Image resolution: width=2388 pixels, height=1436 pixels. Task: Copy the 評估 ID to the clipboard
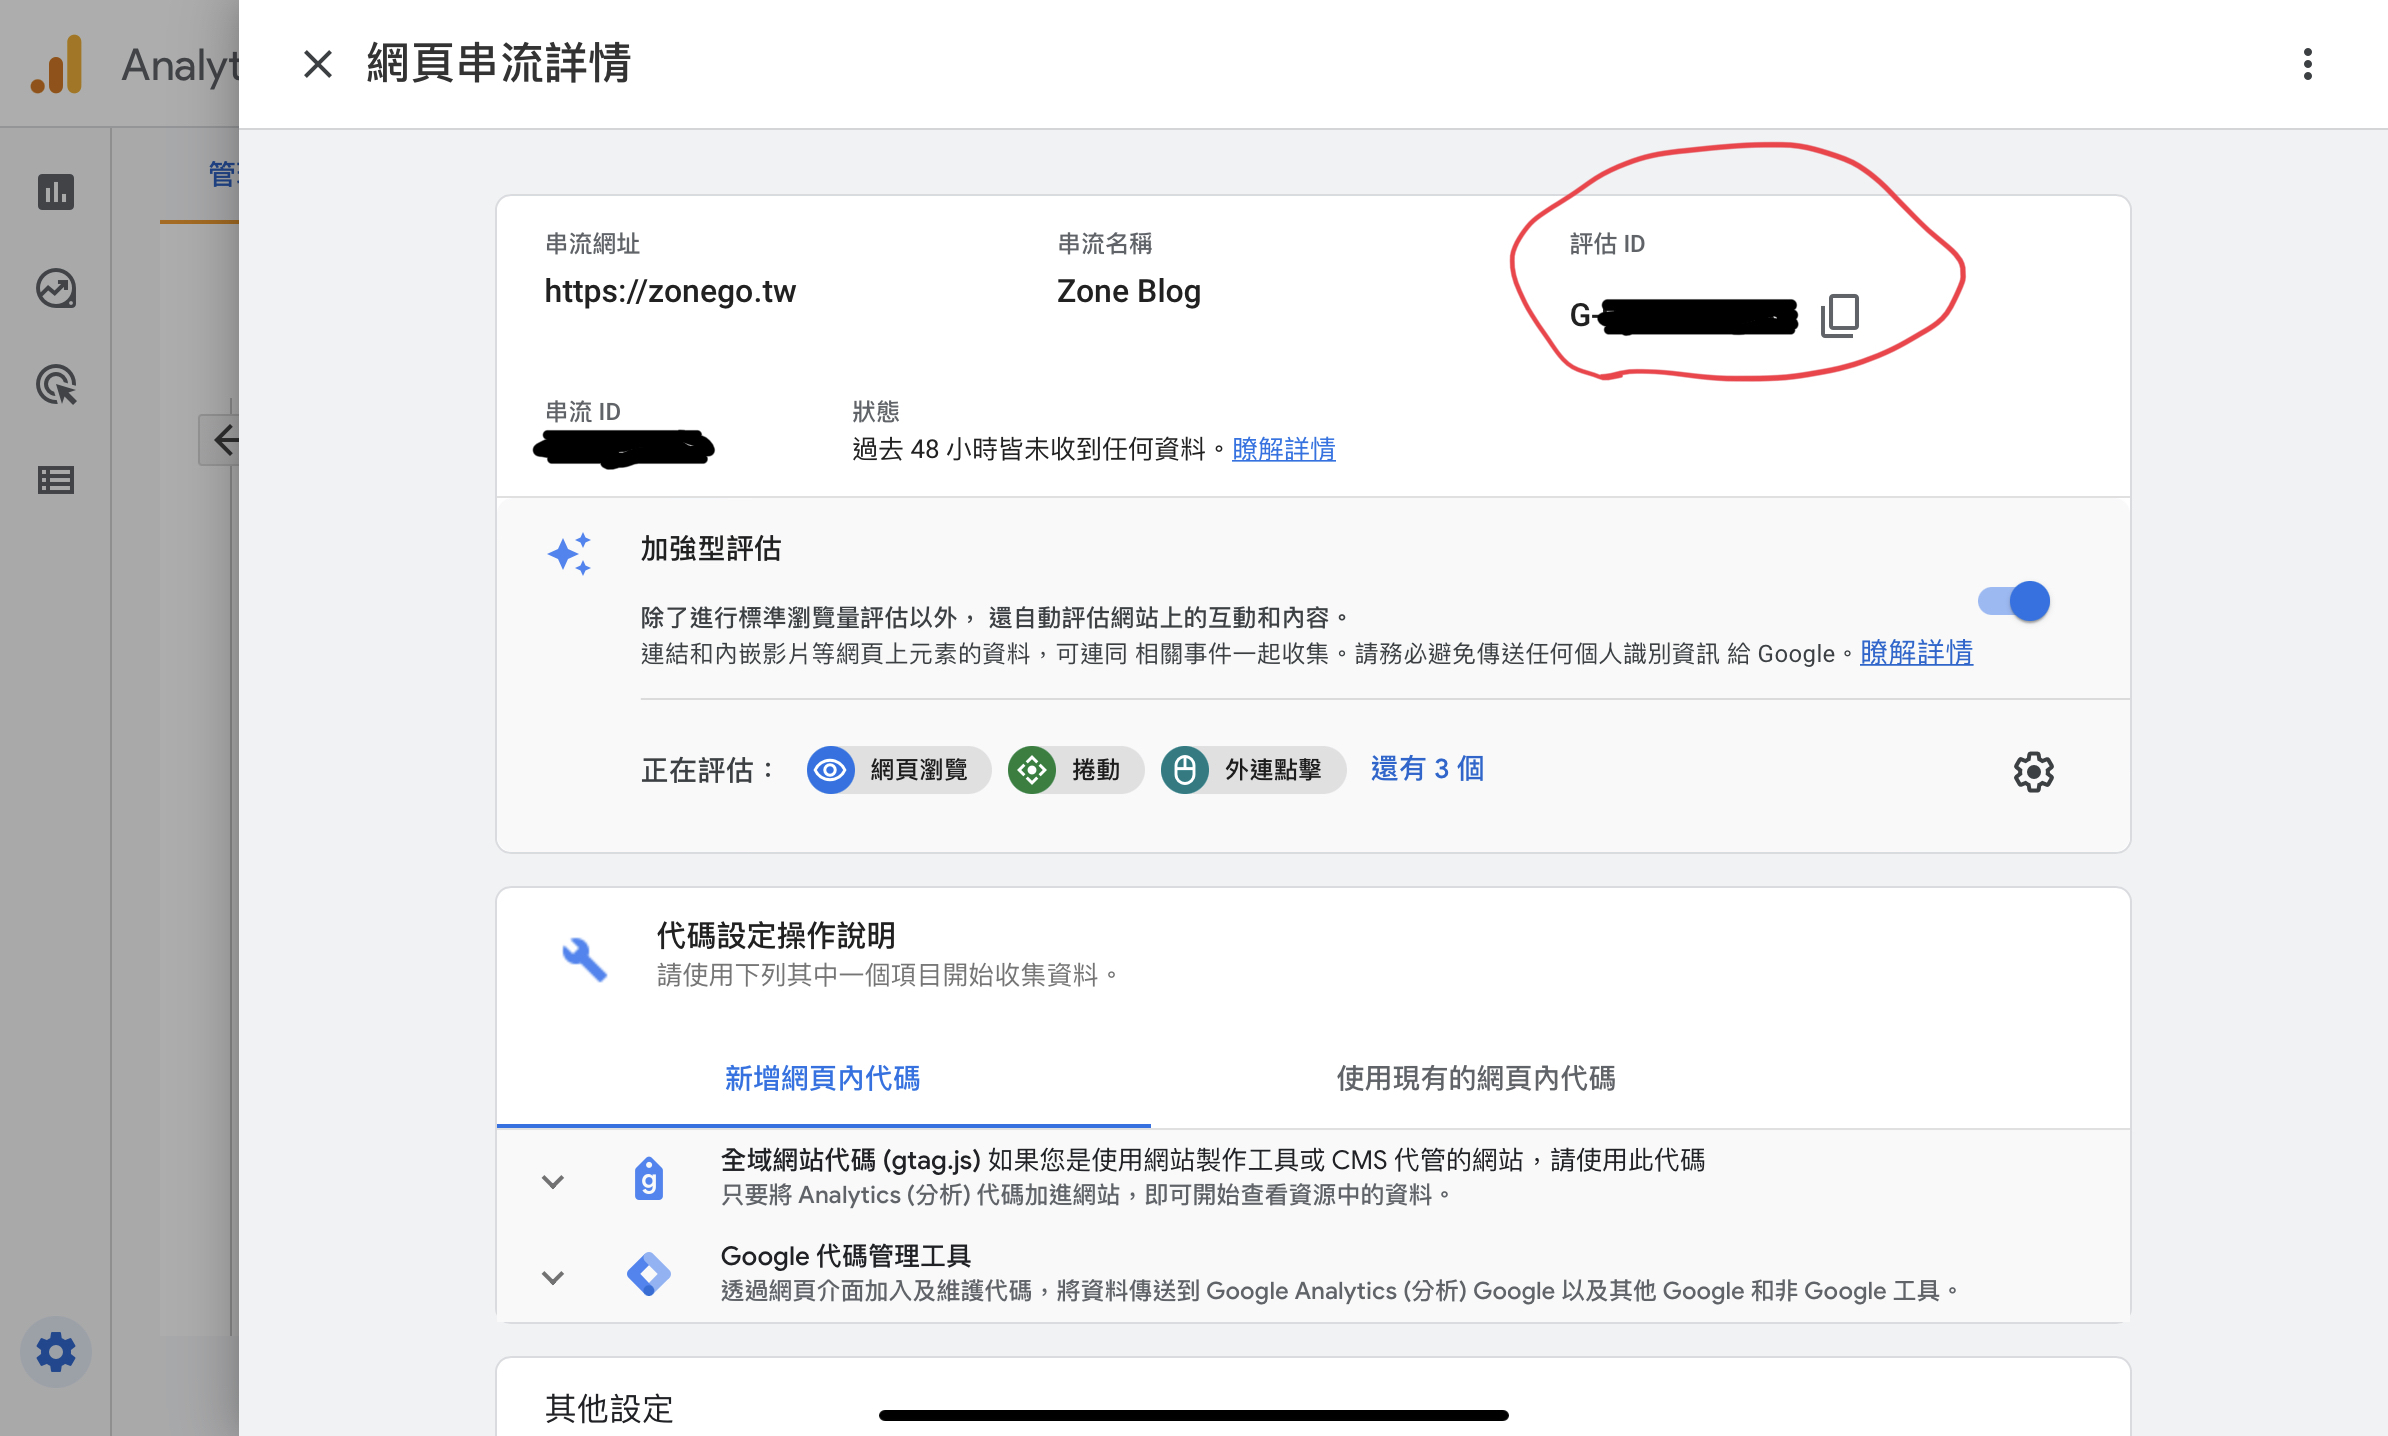[1840, 315]
